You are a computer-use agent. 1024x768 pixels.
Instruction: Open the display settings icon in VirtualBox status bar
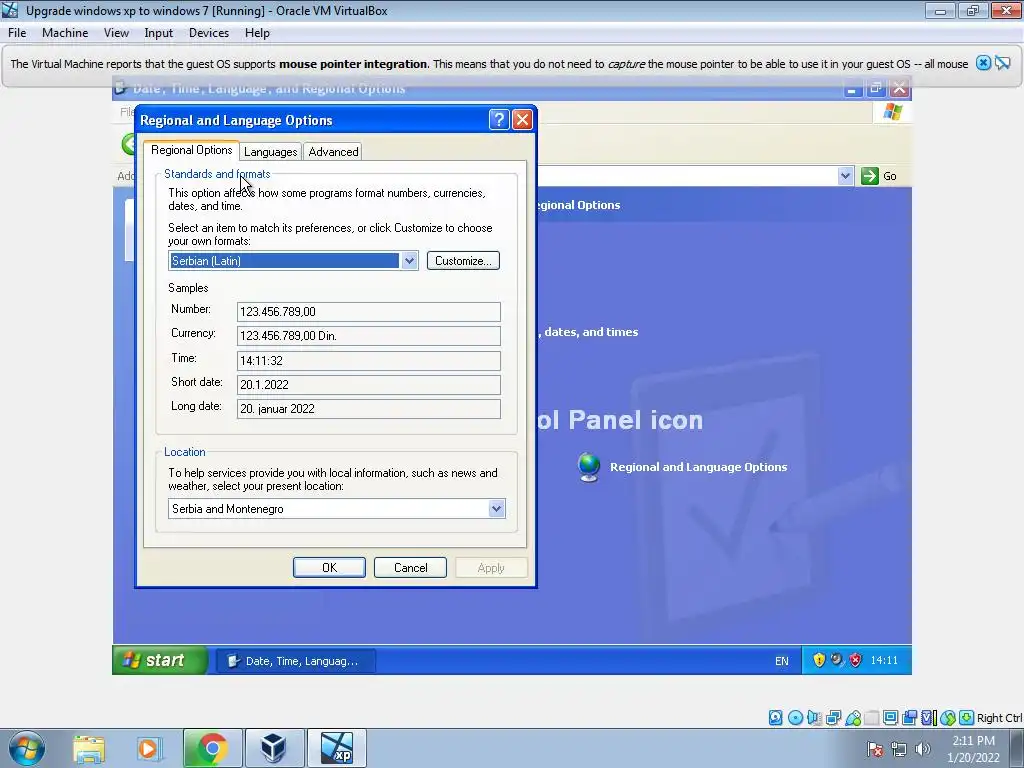pos(890,718)
